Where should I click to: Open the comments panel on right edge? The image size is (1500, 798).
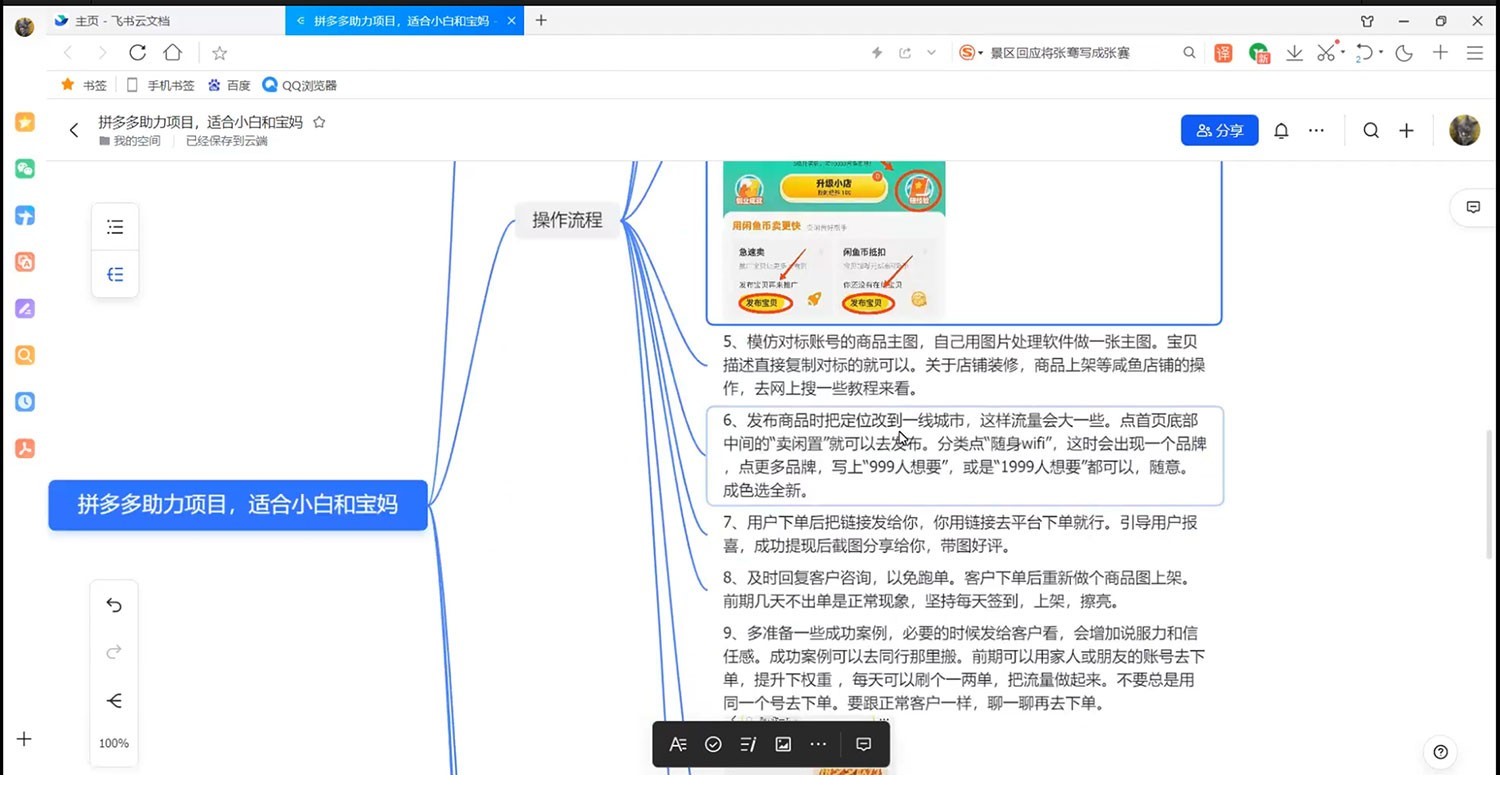pos(1473,207)
